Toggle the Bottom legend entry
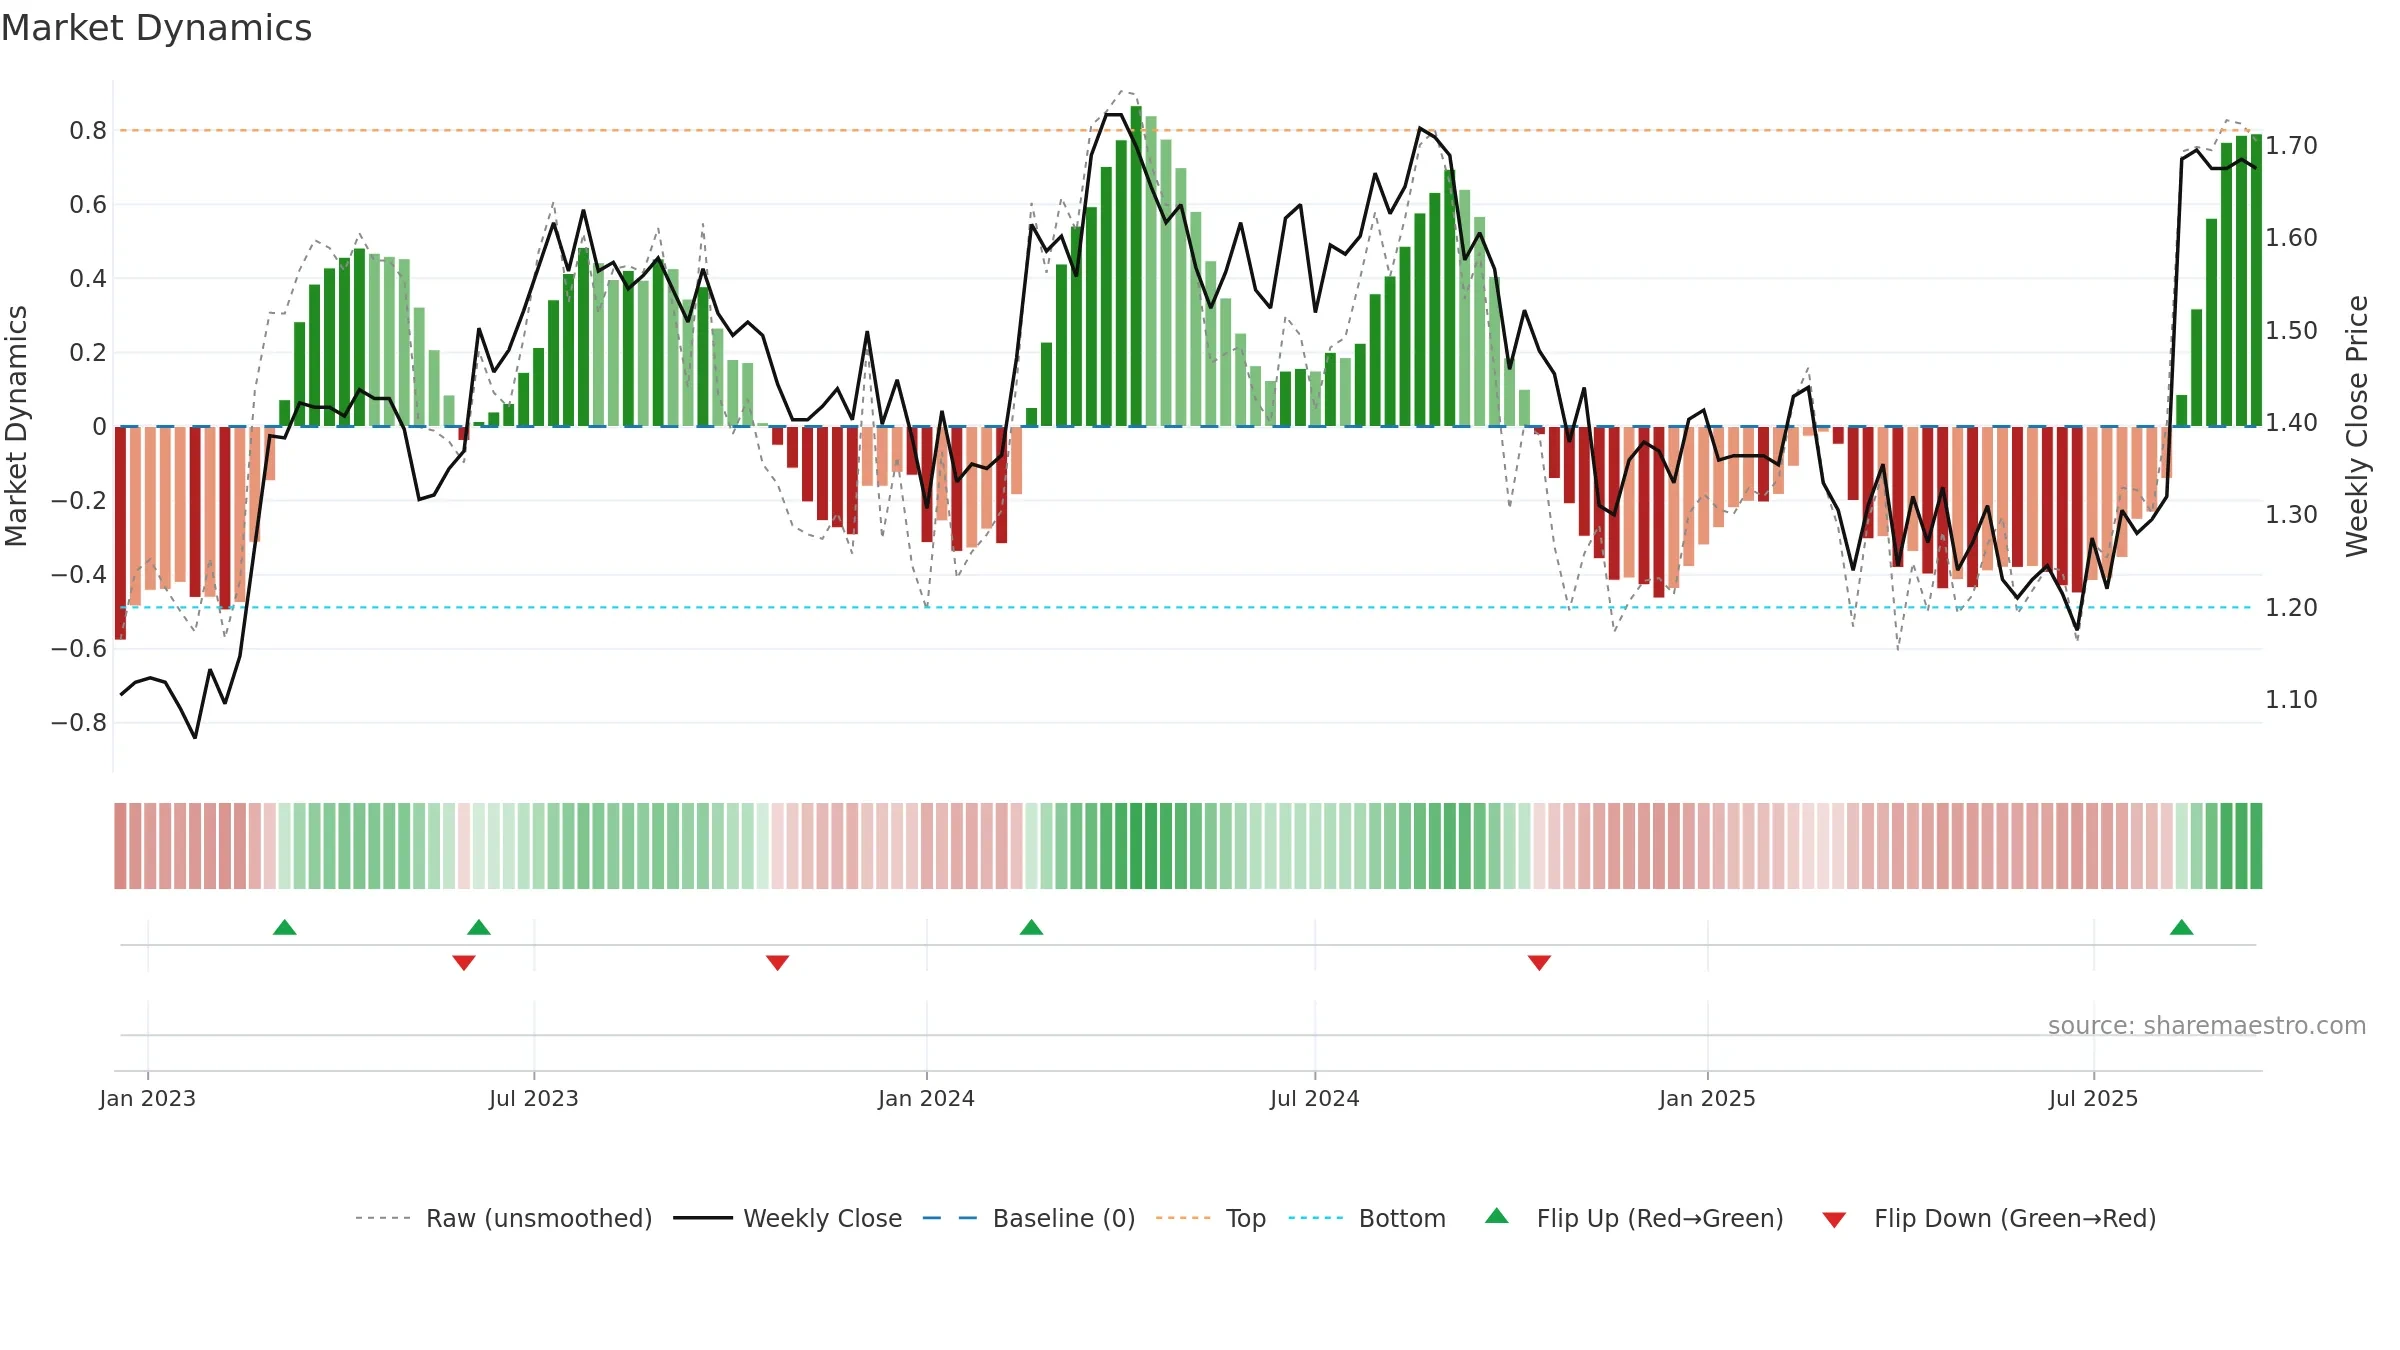The height and width of the screenshot is (1350, 2400). click(1367, 1218)
